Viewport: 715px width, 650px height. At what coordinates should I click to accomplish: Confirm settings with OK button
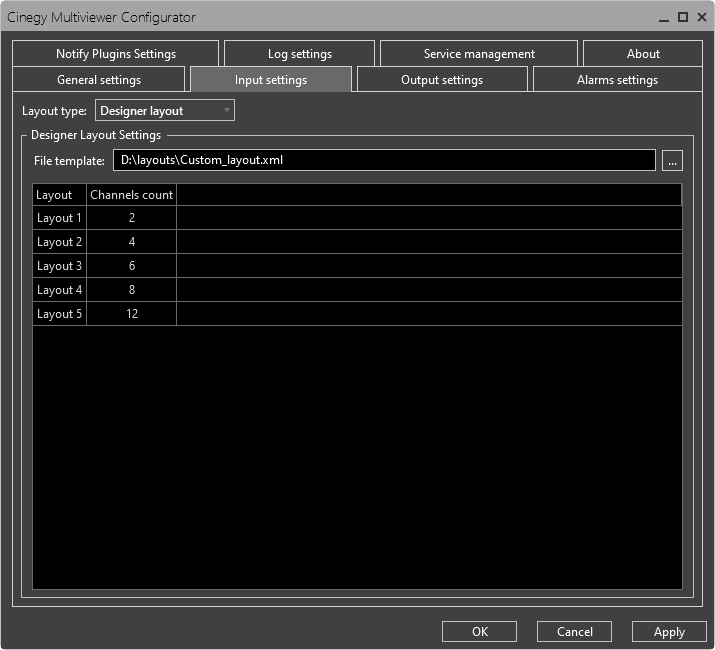point(479,631)
